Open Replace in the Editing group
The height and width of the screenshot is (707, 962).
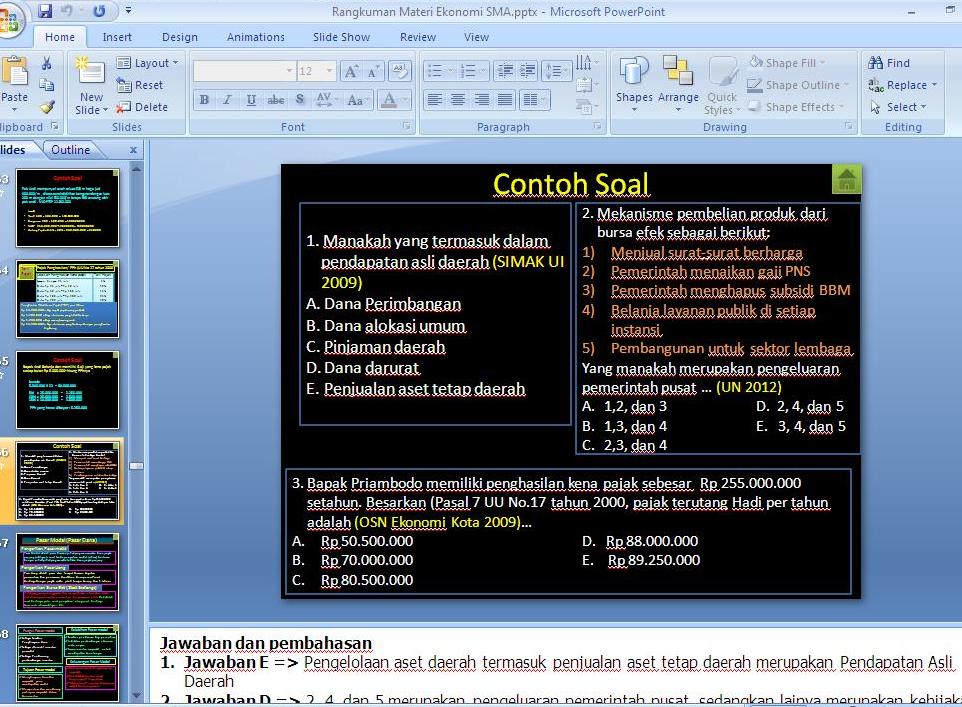899,85
